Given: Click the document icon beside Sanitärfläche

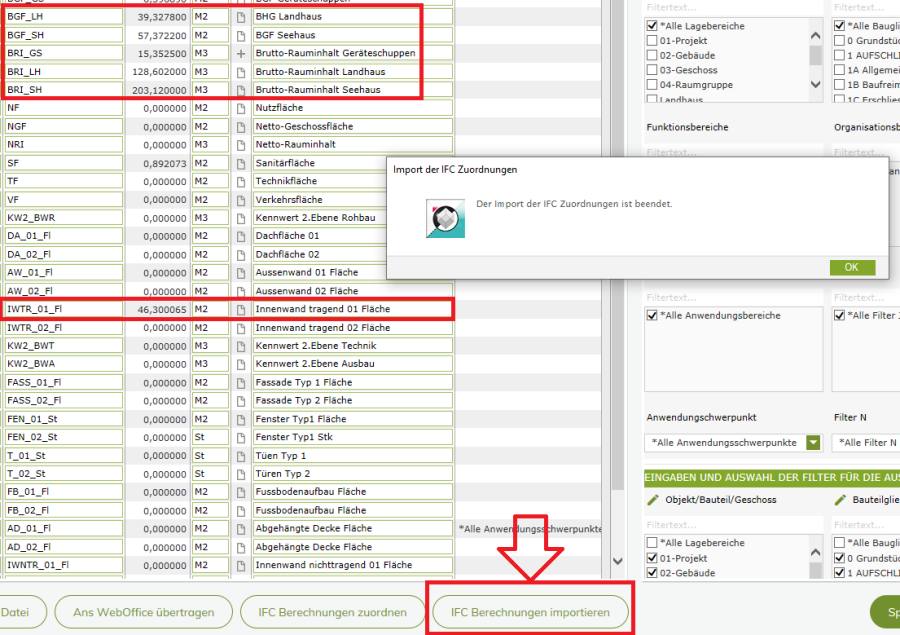Looking at the screenshot, I should tap(241, 163).
